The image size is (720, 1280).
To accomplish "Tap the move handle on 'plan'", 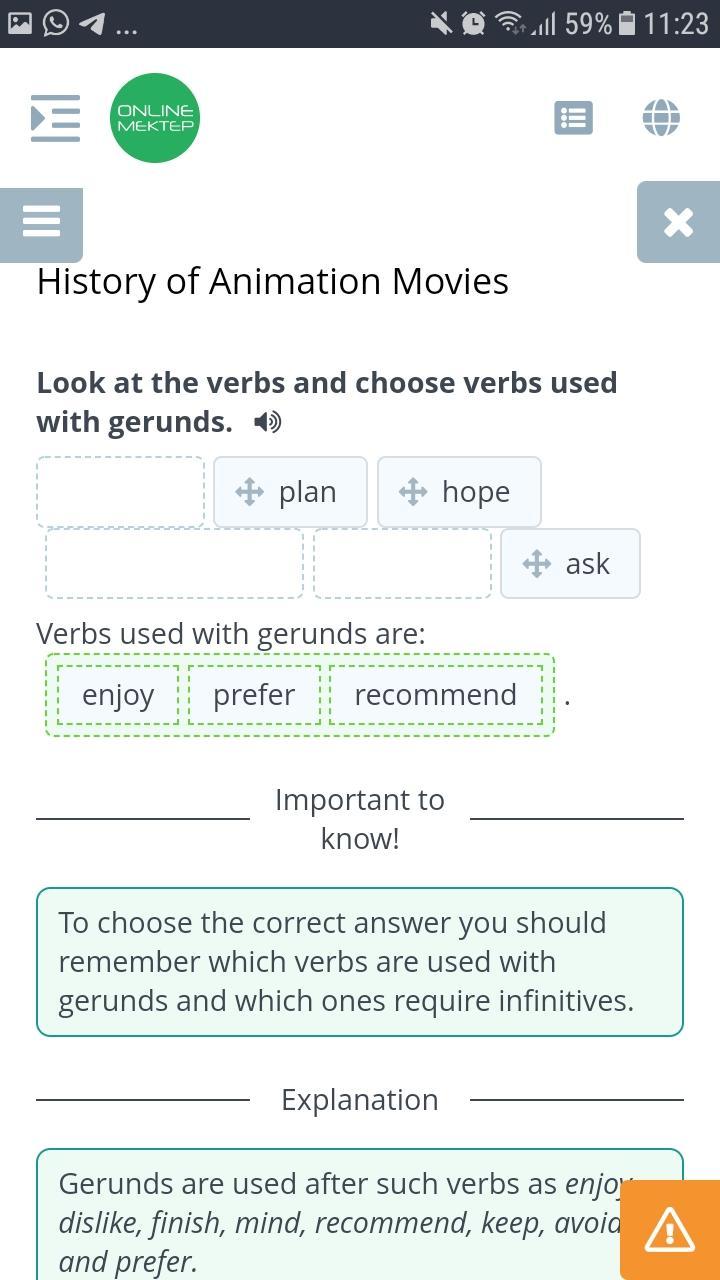I will (x=249, y=492).
